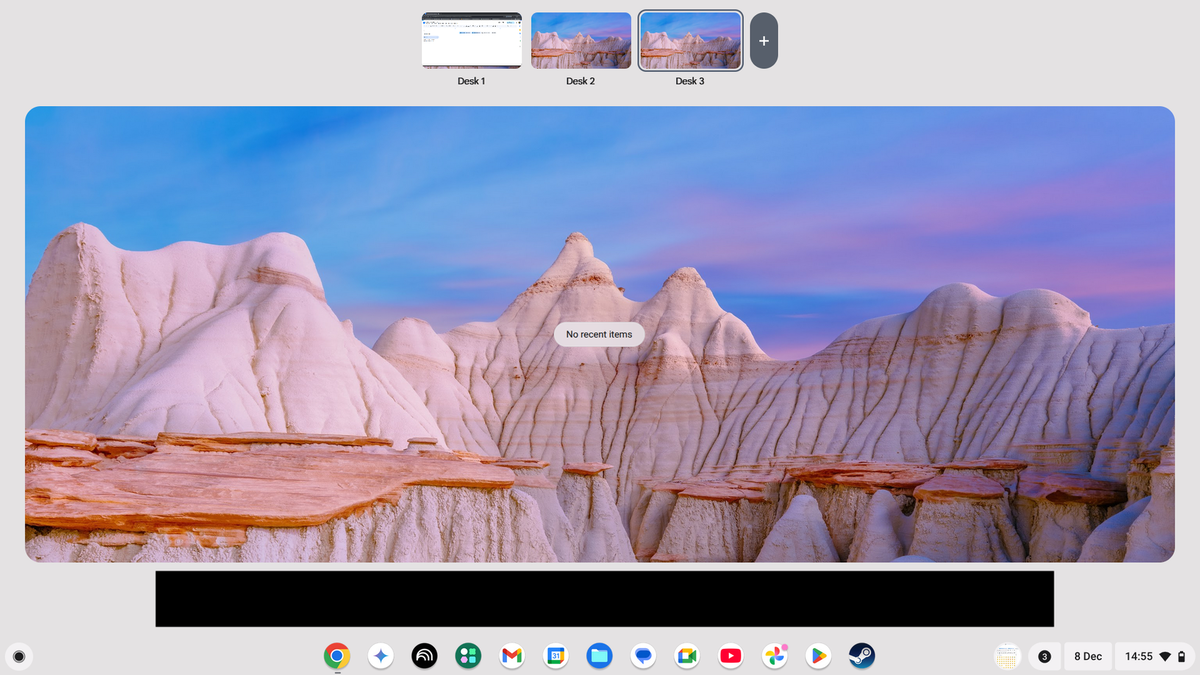This screenshot has width=1200, height=675.
Task: Show the 3 notifications badge
Action: [x=1044, y=656]
